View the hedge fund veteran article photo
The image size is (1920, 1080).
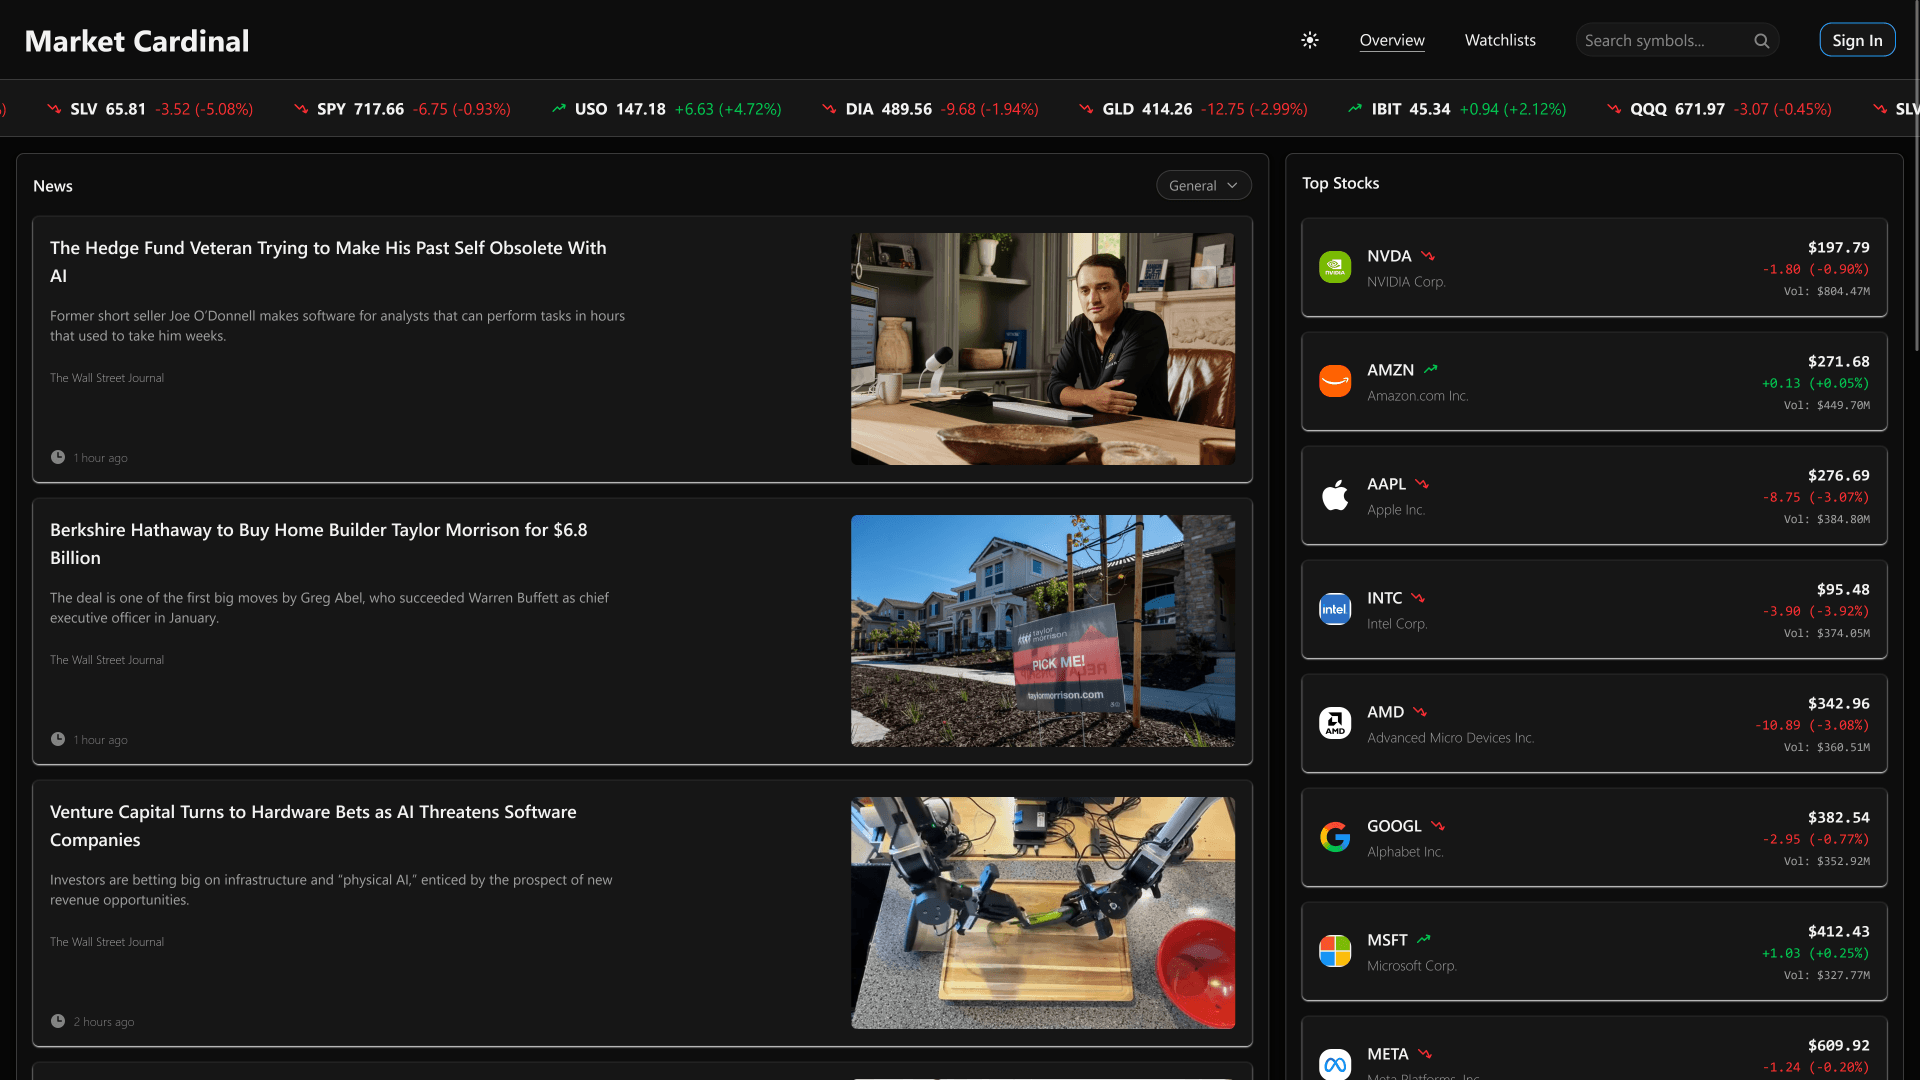coord(1043,349)
